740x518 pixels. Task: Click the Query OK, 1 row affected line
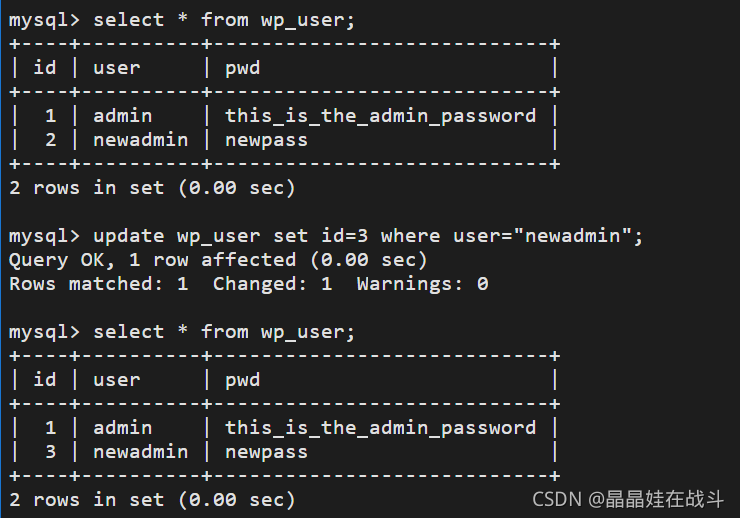tap(218, 260)
